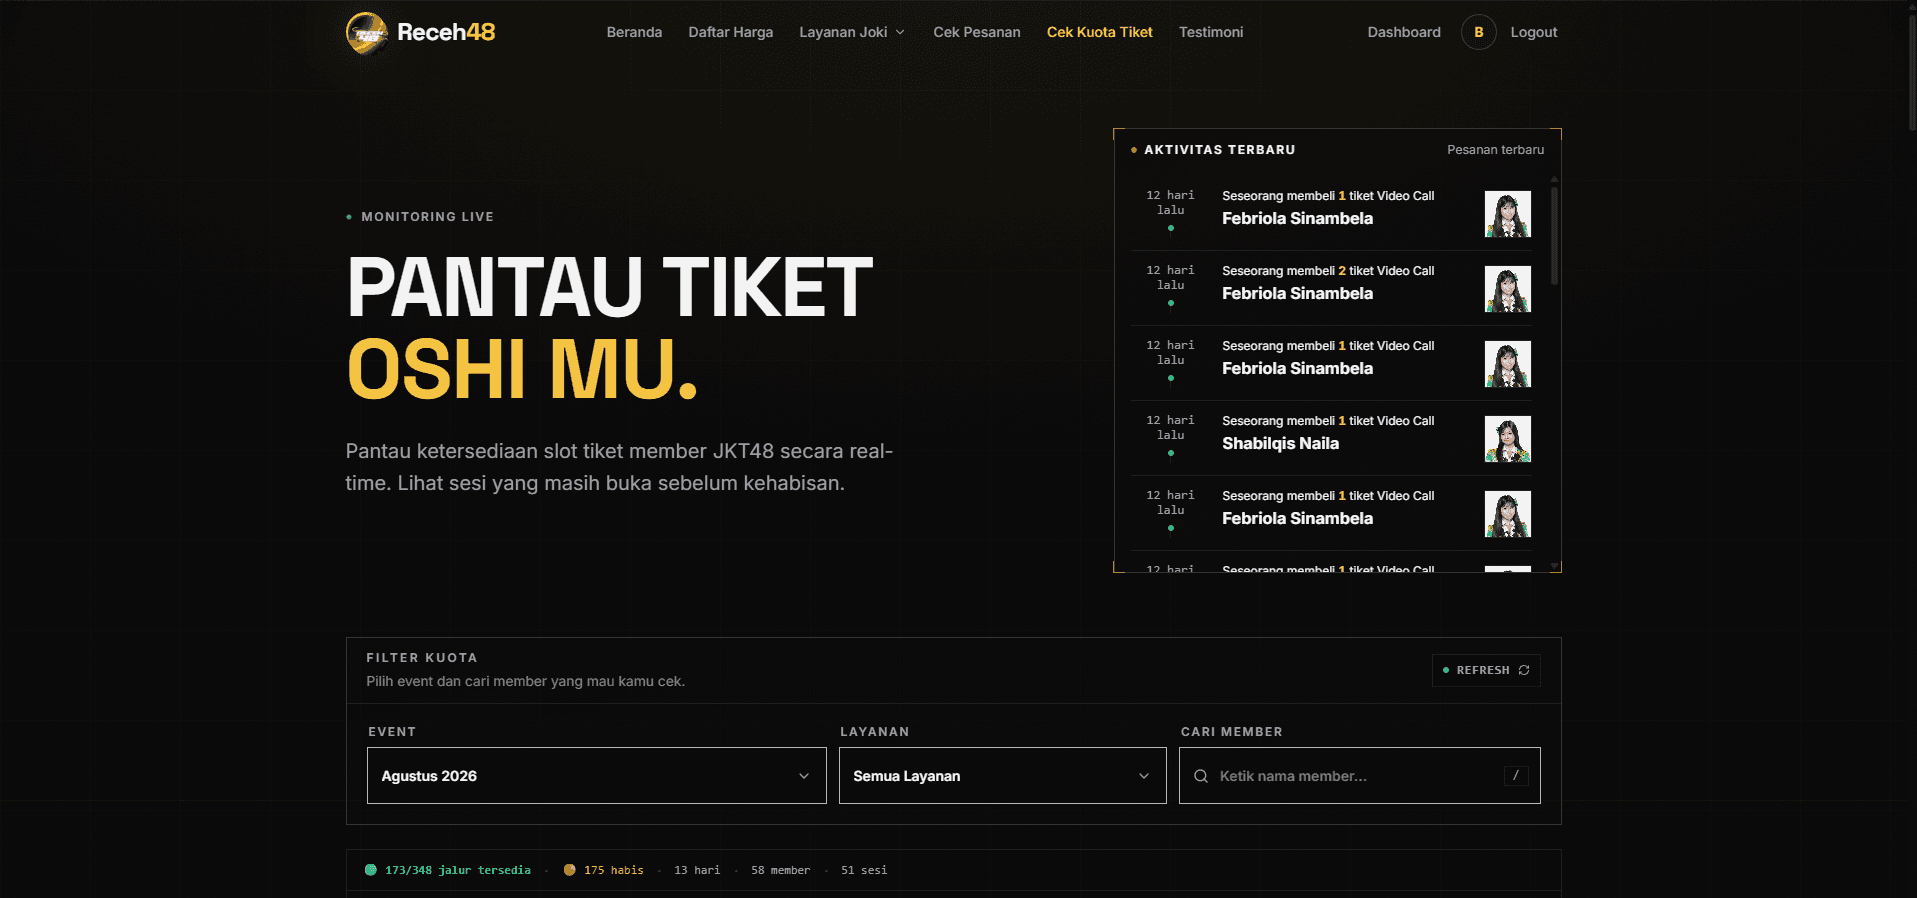The width and height of the screenshot is (1917, 898).
Task: Click the refresh arrows icon
Action: click(x=1524, y=670)
